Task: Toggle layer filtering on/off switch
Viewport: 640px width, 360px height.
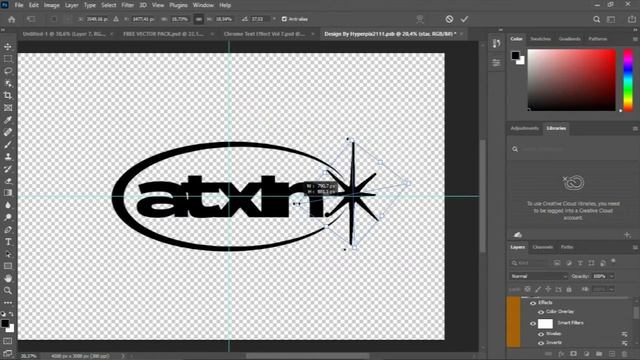Action: pos(613,261)
